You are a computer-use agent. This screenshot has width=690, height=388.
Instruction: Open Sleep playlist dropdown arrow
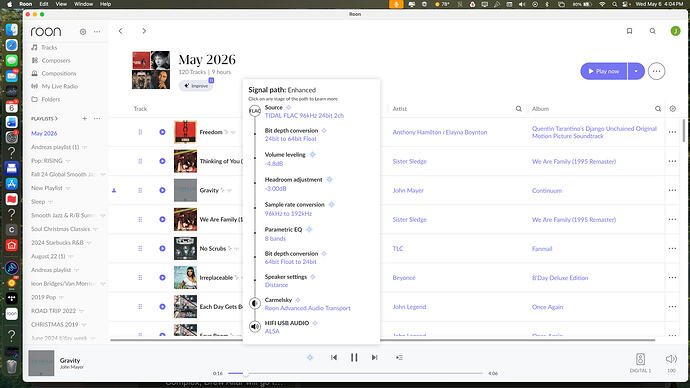[50, 202]
